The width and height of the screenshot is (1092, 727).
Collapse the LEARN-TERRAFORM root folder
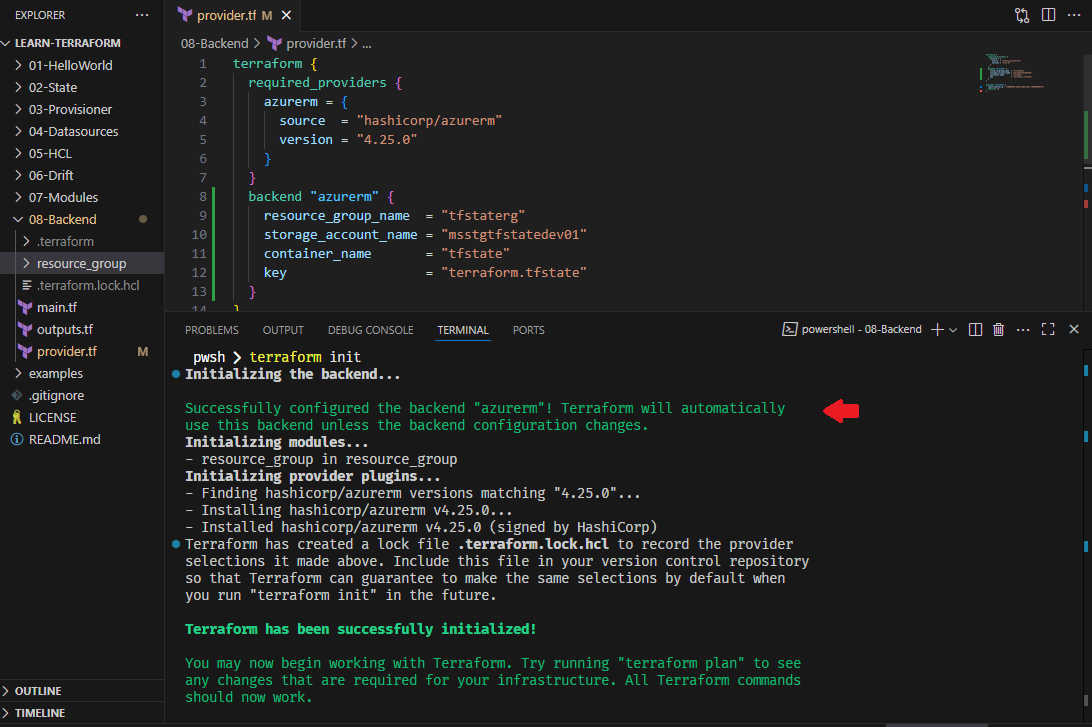pyautogui.click(x=6, y=43)
